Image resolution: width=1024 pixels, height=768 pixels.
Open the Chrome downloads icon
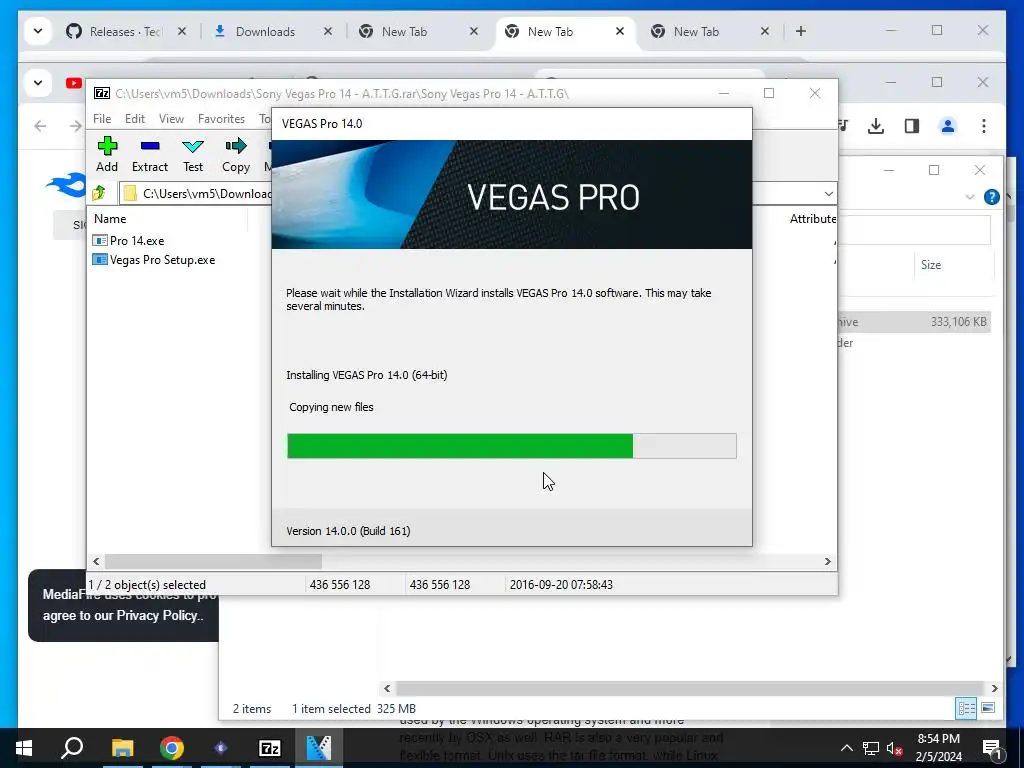click(x=876, y=126)
